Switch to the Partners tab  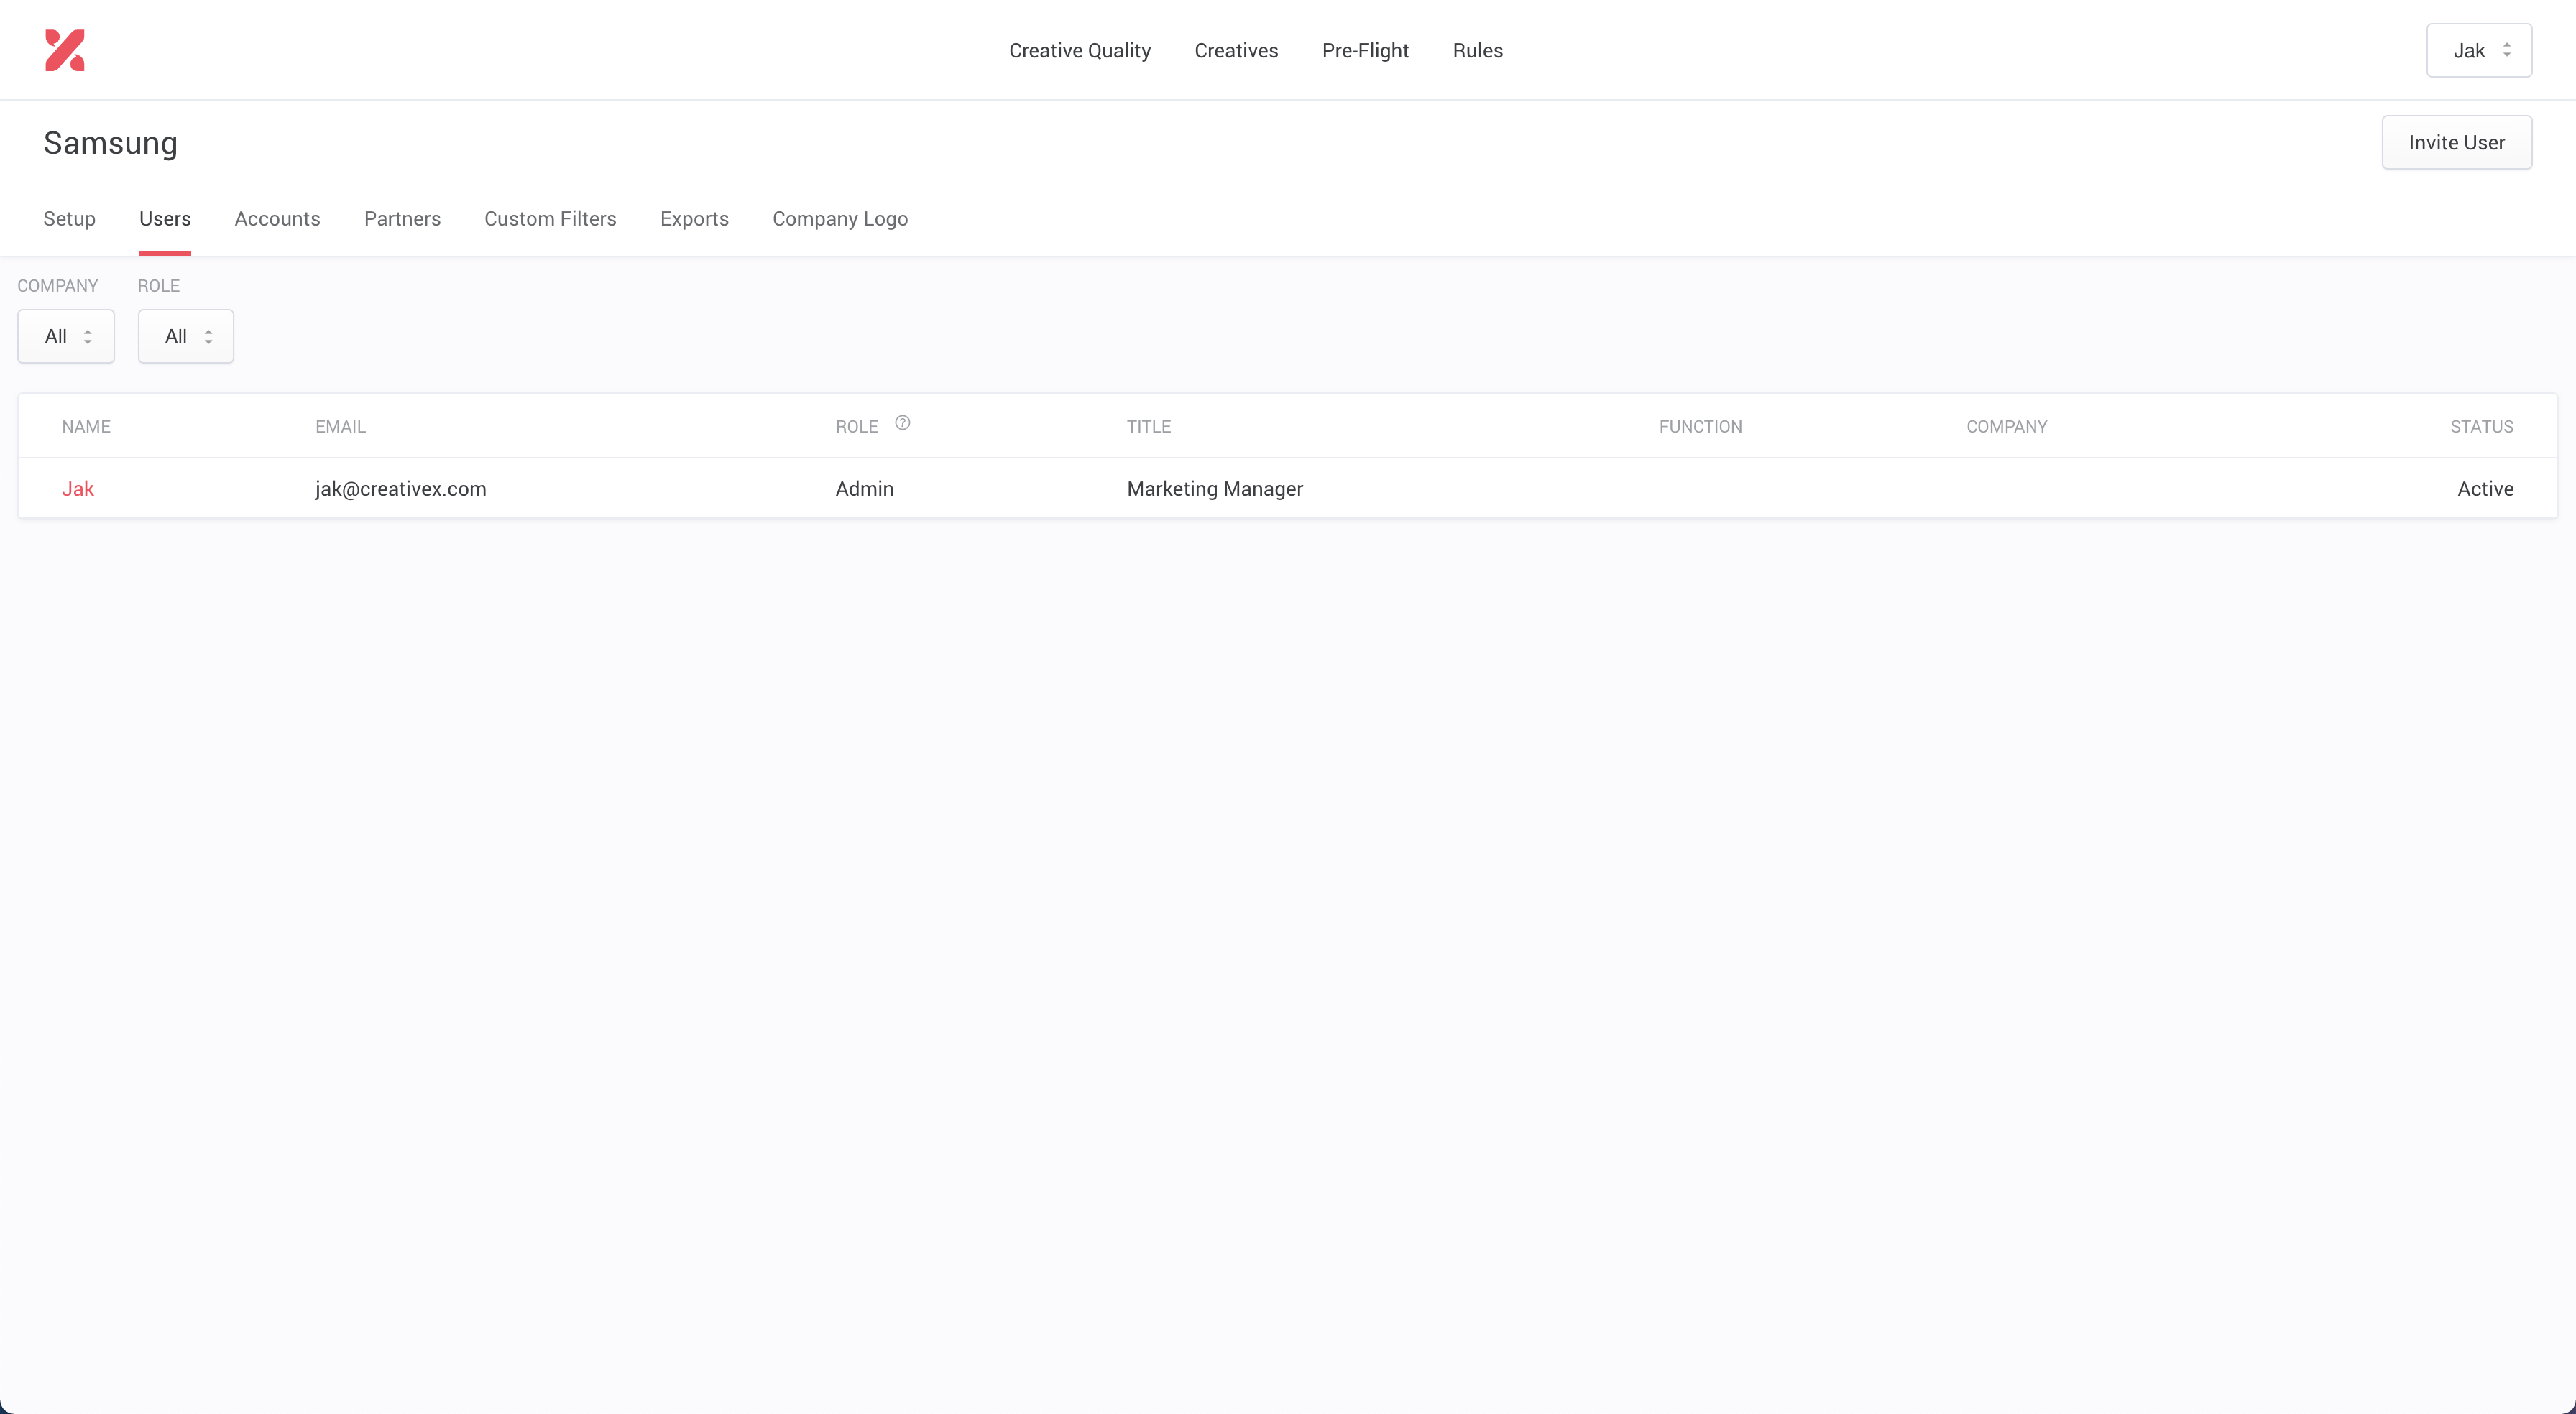click(x=402, y=219)
